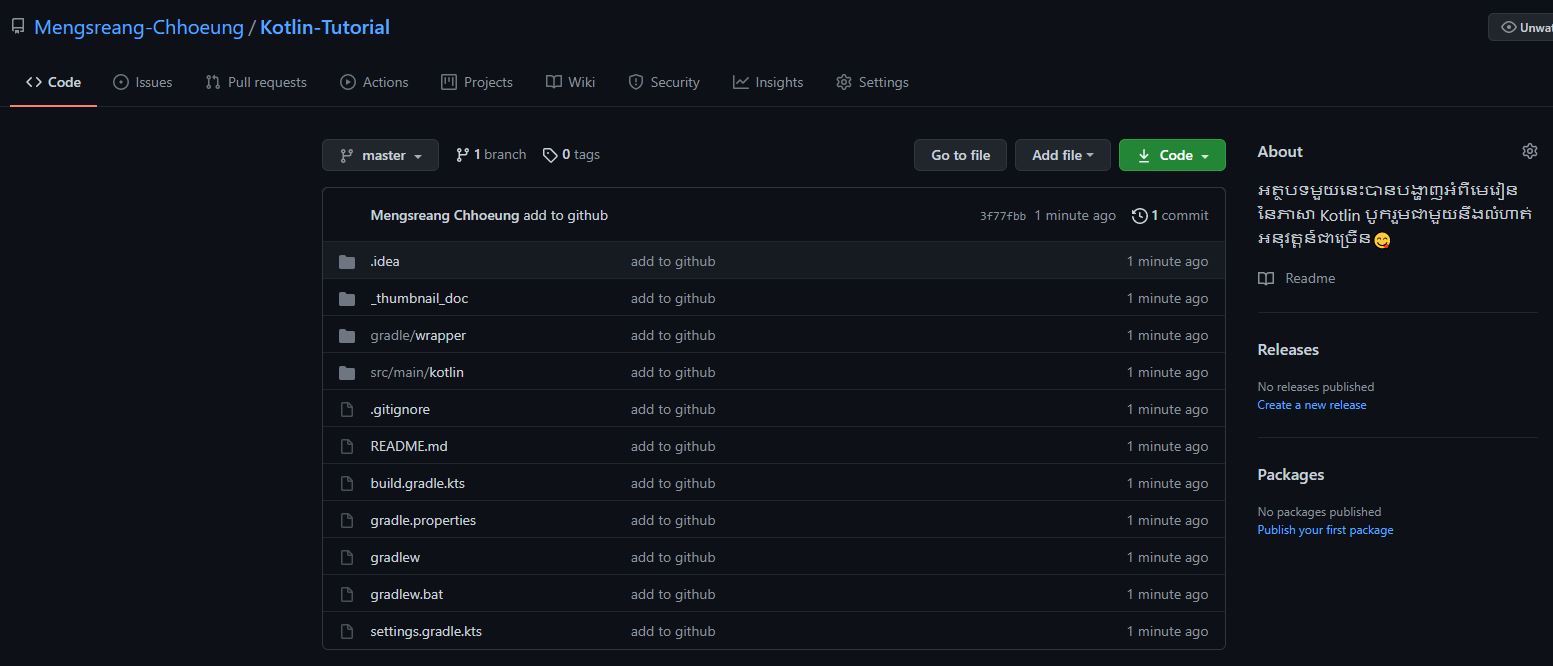Viewport: 1553px width, 666px height.
Task: Toggle the Unwatch eye button
Action: pyautogui.click(x=1521, y=27)
